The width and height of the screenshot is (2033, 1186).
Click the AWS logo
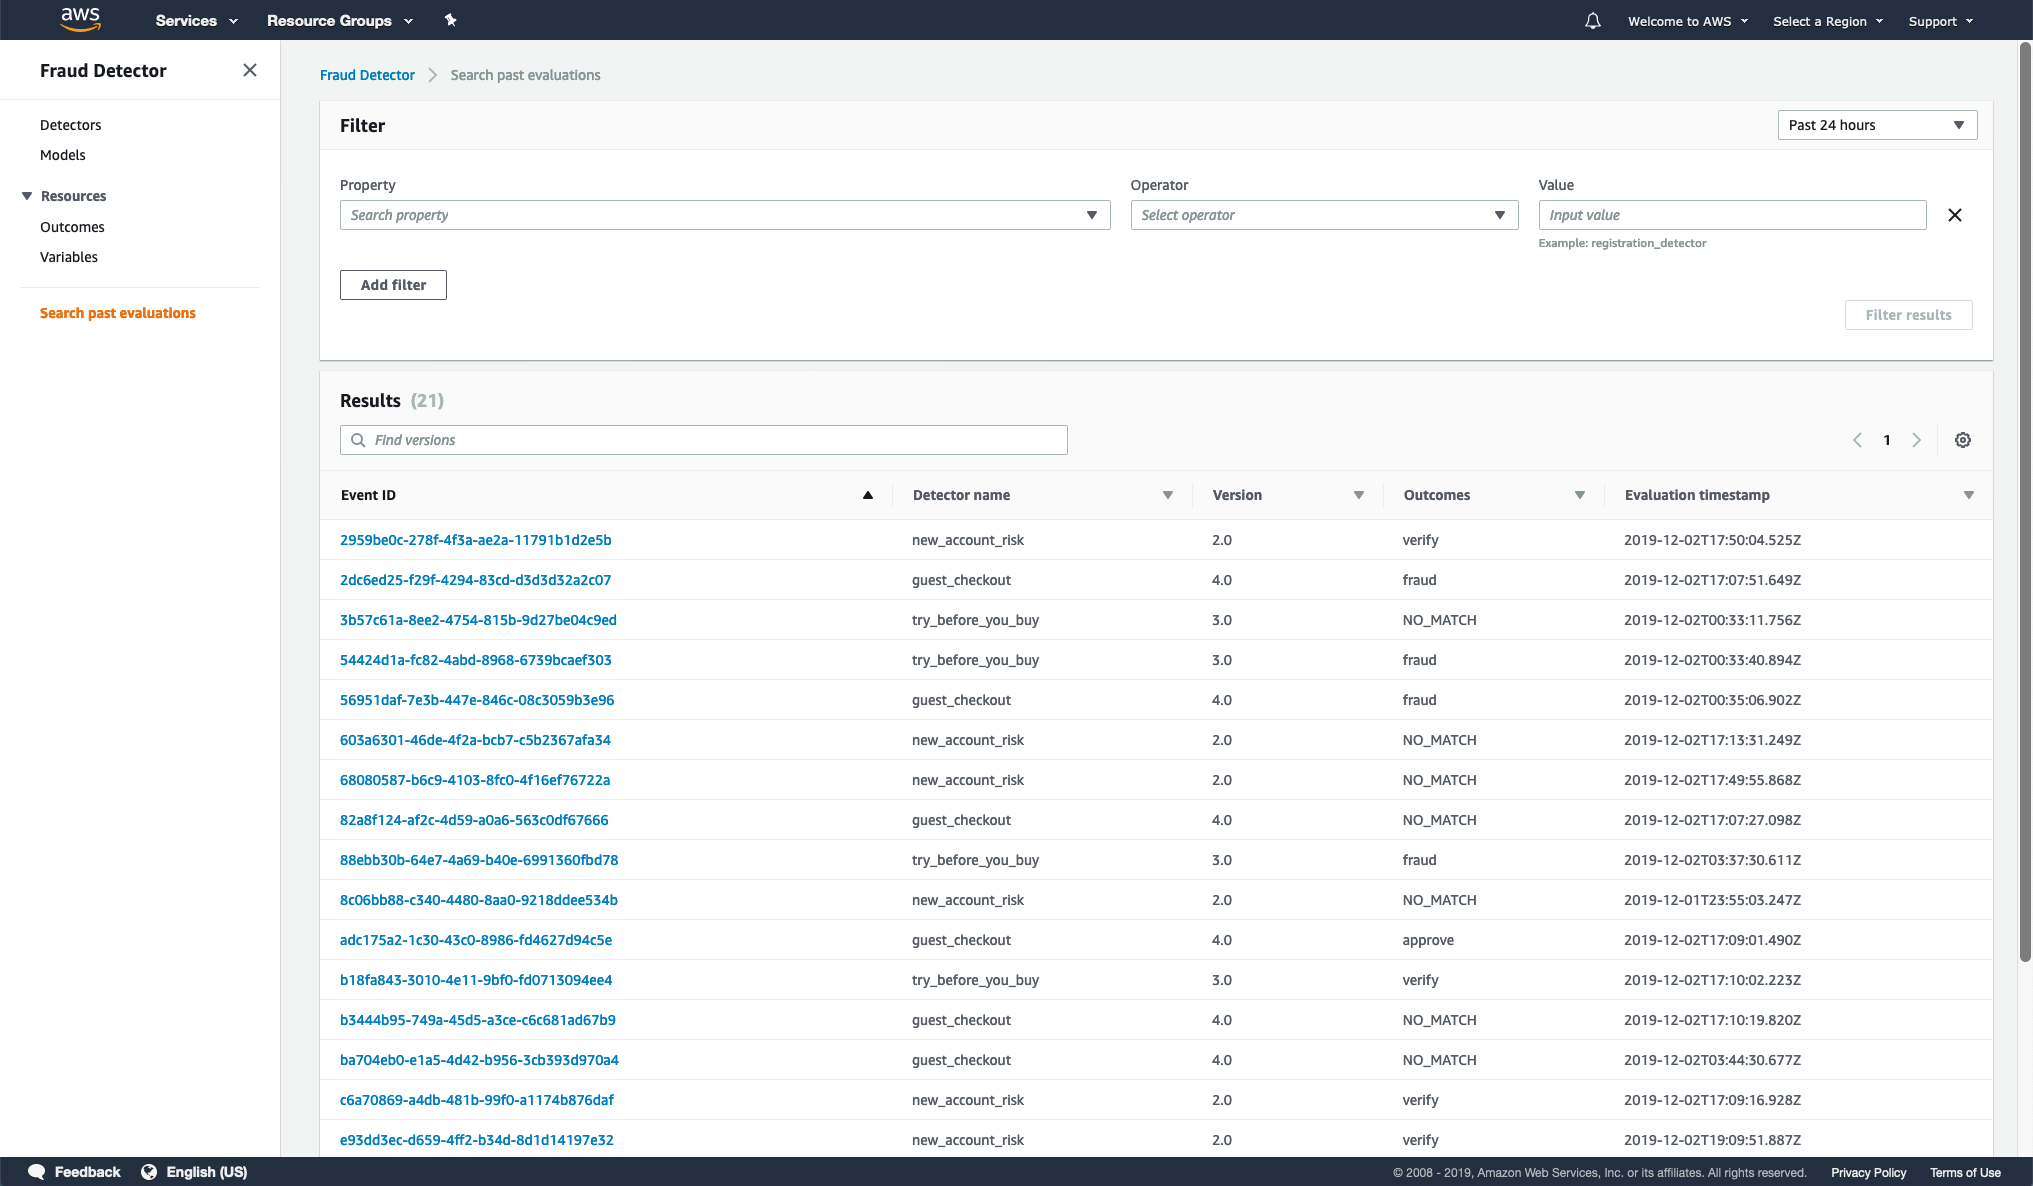click(x=80, y=19)
